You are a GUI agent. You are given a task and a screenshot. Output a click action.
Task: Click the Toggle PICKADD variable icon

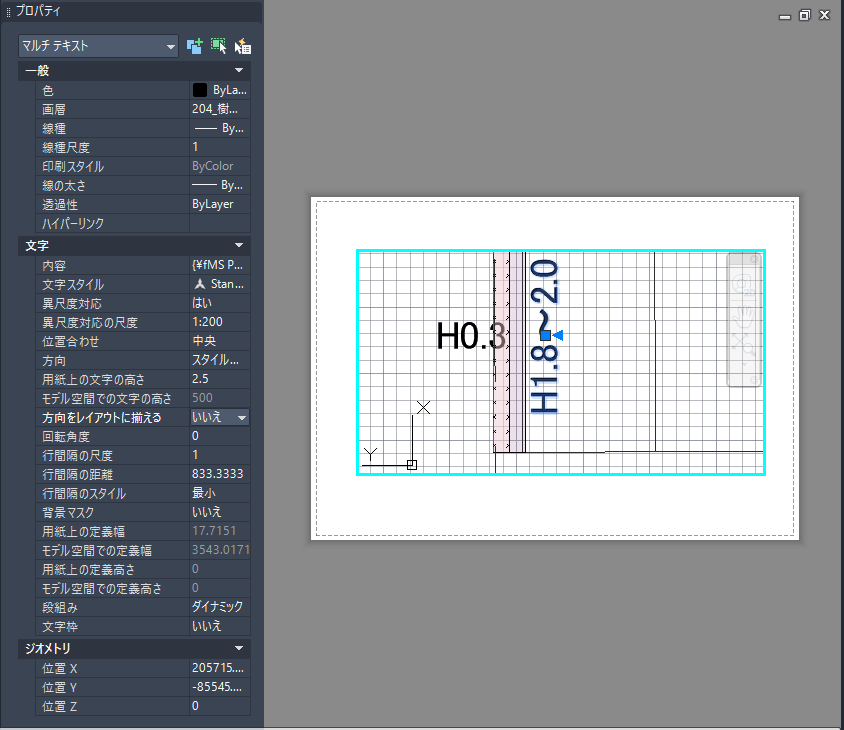click(x=194, y=46)
